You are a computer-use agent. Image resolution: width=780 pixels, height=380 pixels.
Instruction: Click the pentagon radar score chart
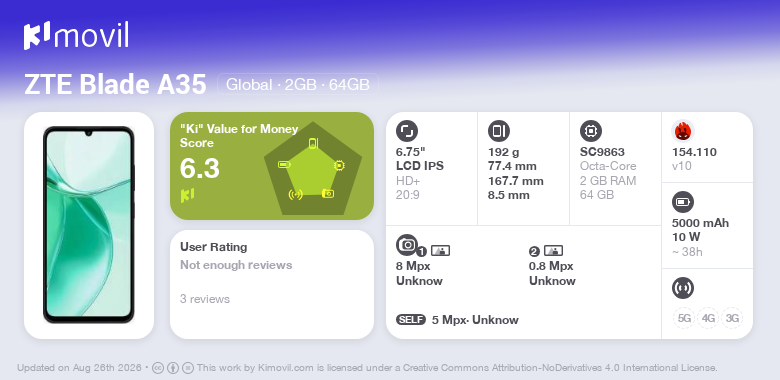[x=312, y=169]
